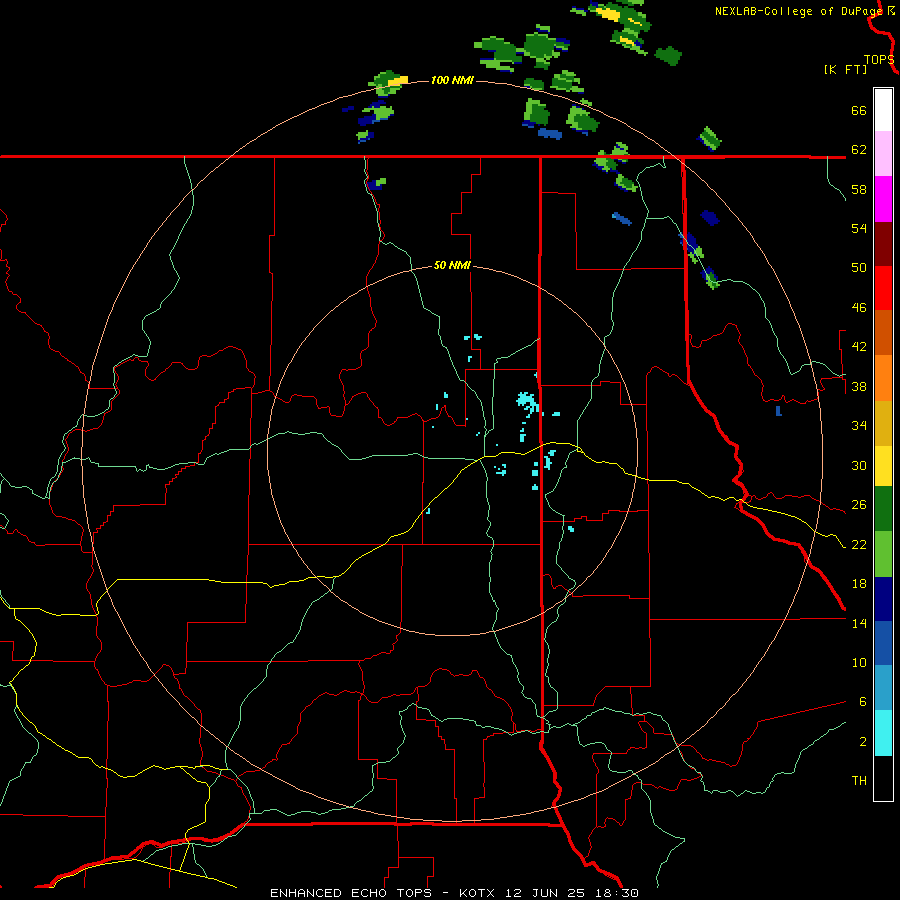The width and height of the screenshot is (900, 900).
Task: Click the 10 value on the legend scale
Action: 859,662
